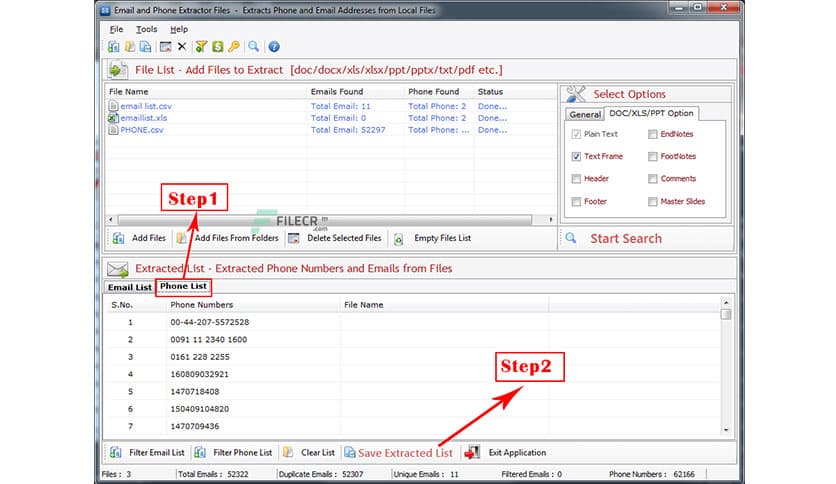Viewport: 836px width, 484px height.
Task: Select phone number '1470709436'
Action: tap(195, 426)
